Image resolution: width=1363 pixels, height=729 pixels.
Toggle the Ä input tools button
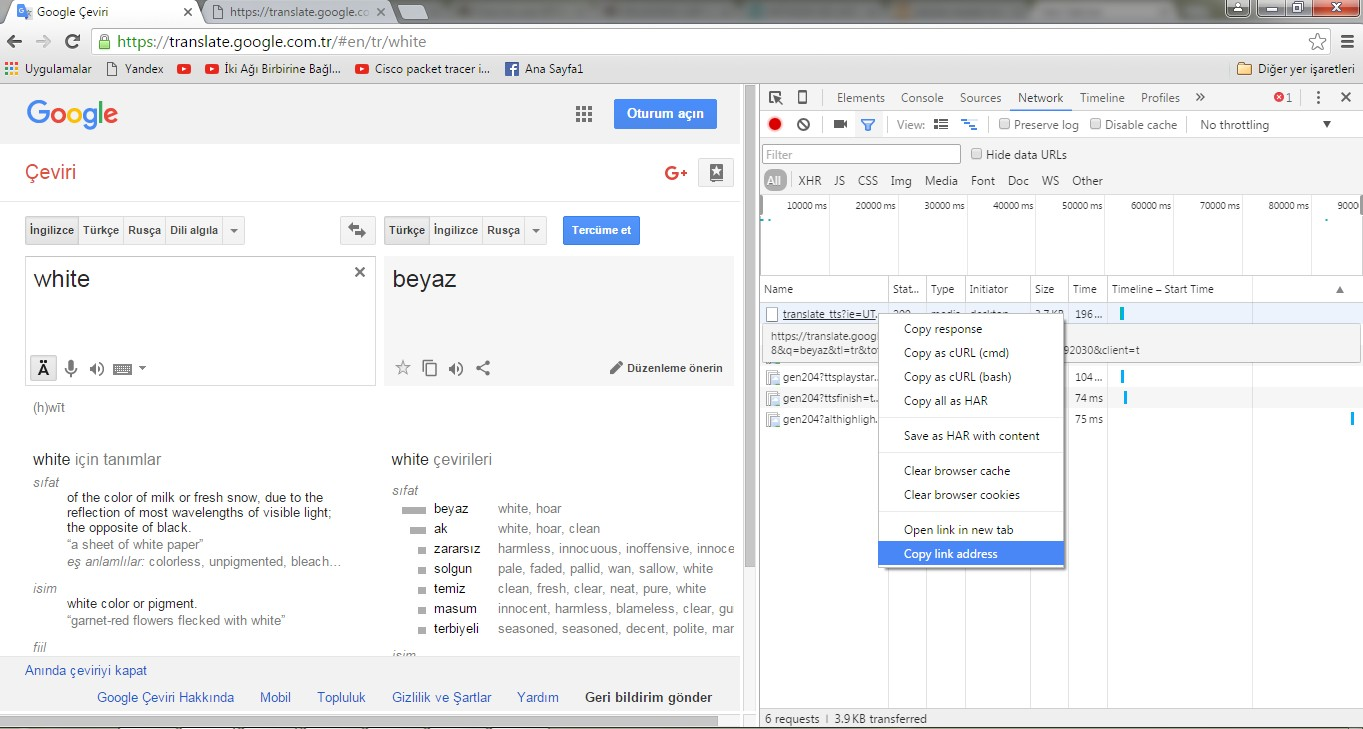43,369
